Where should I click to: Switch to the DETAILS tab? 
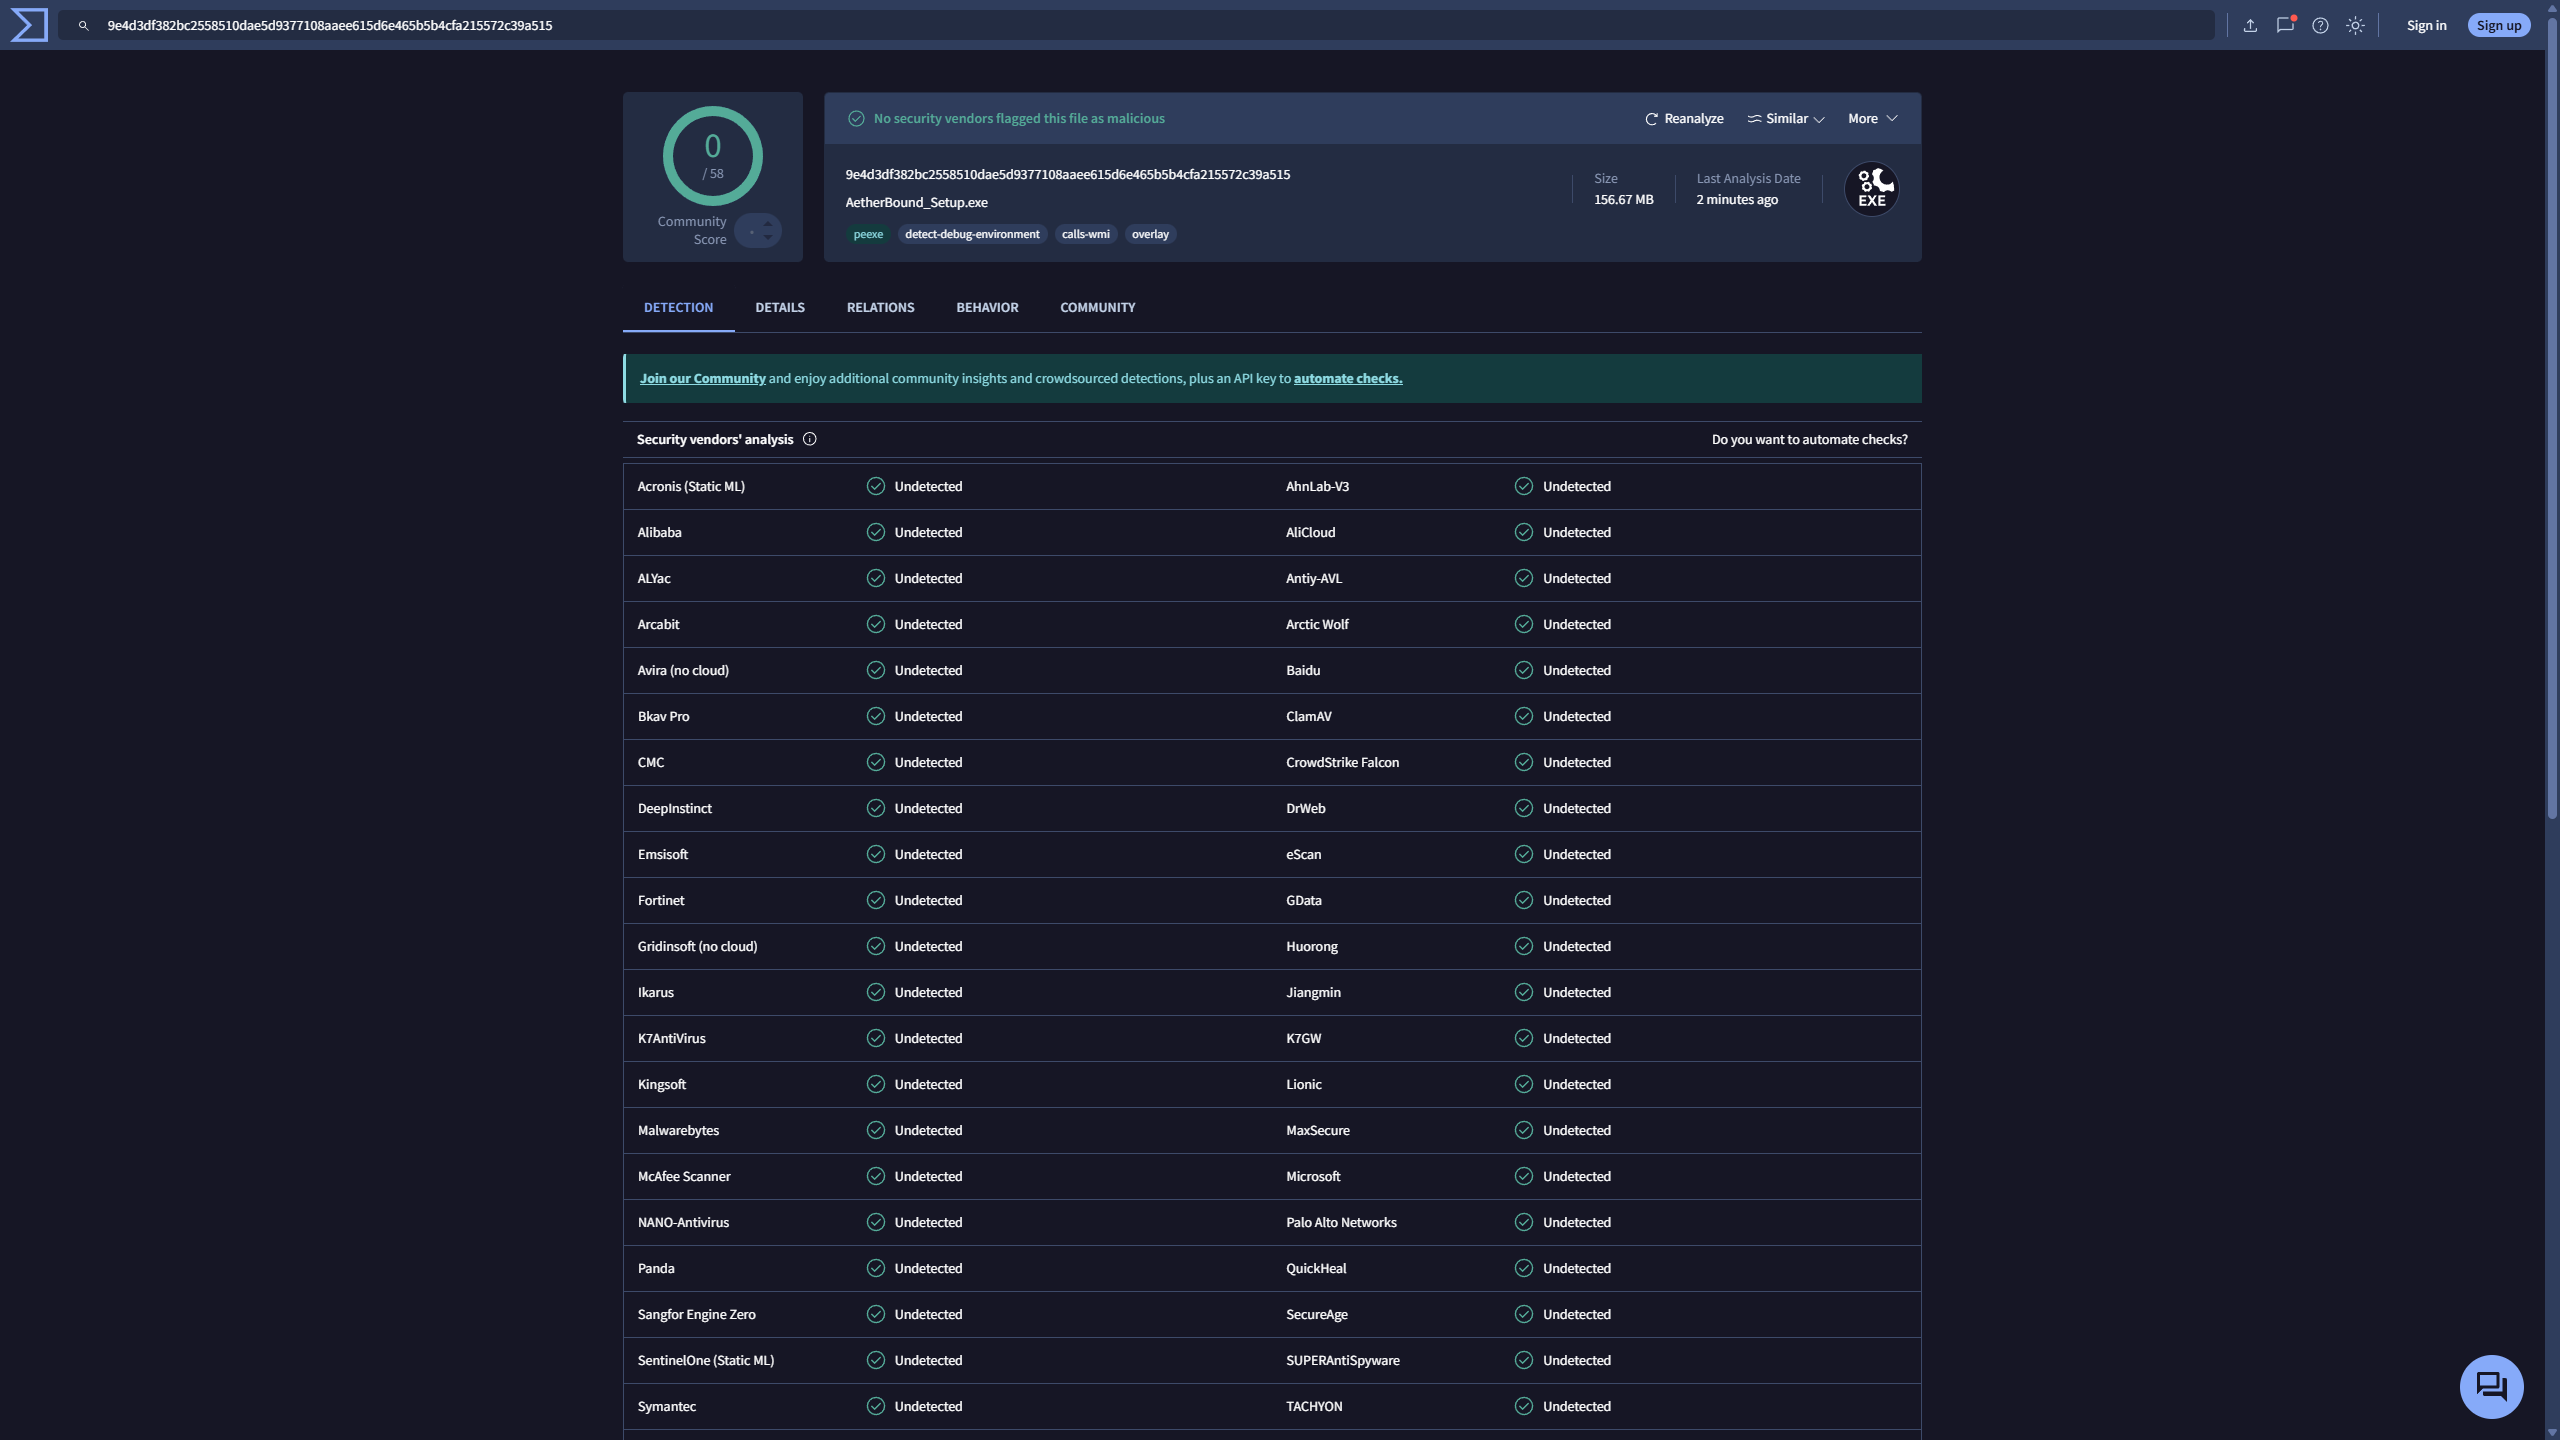(779, 307)
